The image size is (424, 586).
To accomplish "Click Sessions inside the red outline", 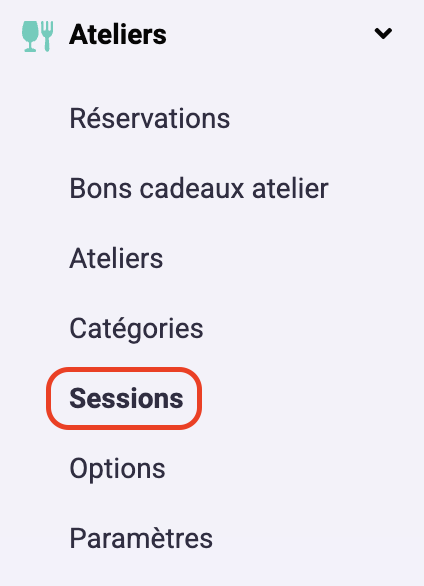I will [x=126, y=398].
